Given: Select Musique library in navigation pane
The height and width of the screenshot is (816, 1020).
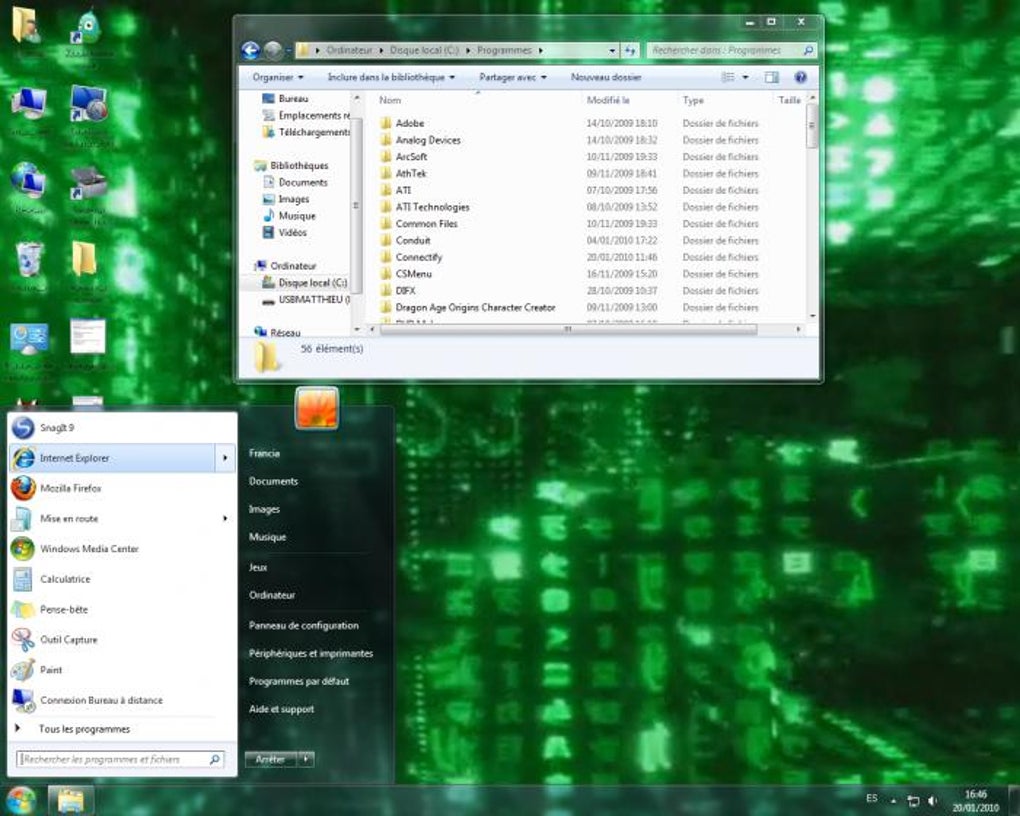Looking at the screenshot, I should pyautogui.click(x=289, y=216).
